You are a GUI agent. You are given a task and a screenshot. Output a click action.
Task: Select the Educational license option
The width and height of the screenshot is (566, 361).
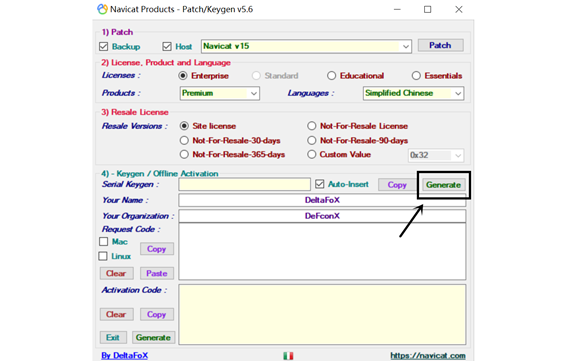(x=331, y=76)
